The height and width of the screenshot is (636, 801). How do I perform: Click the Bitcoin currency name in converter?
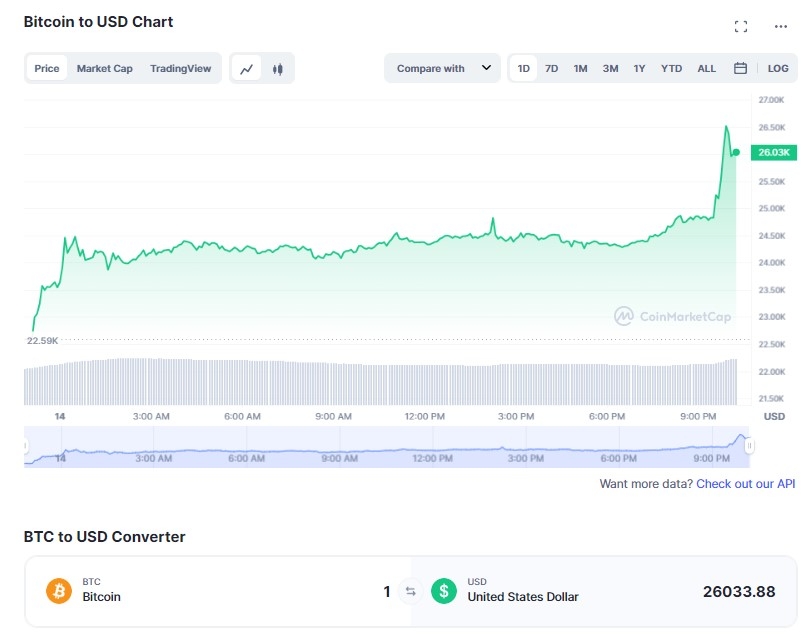[102, 597]
